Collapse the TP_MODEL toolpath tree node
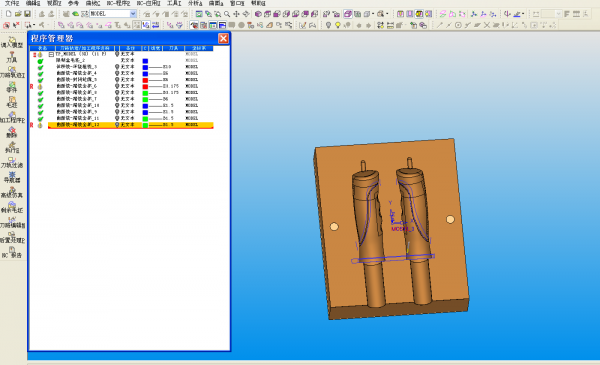 point(51,54)
